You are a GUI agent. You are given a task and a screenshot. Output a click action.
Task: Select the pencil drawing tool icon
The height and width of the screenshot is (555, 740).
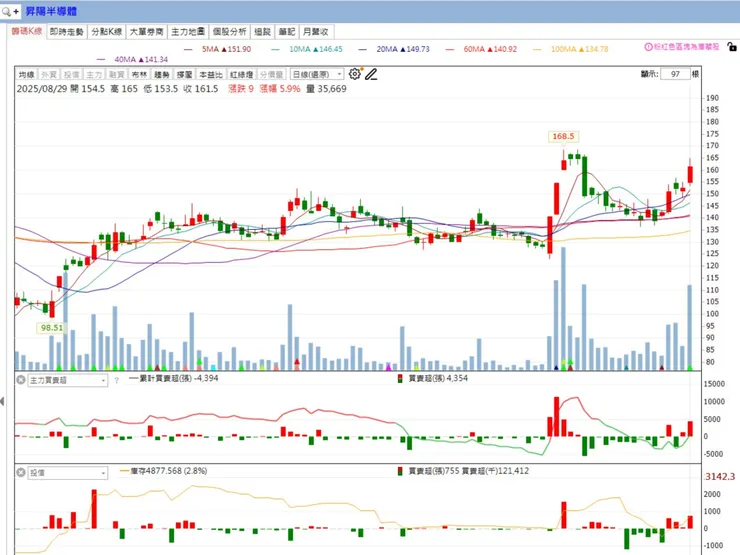tap(371, 74)
